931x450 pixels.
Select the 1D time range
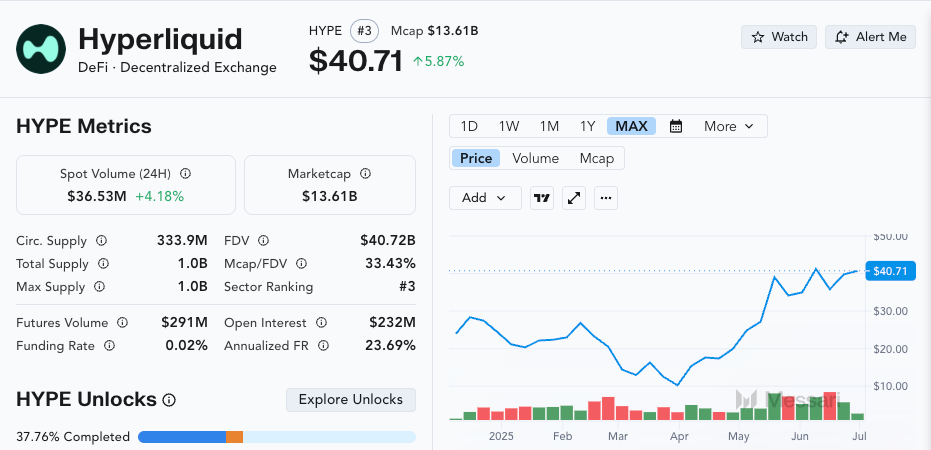[x=469, y=126]
